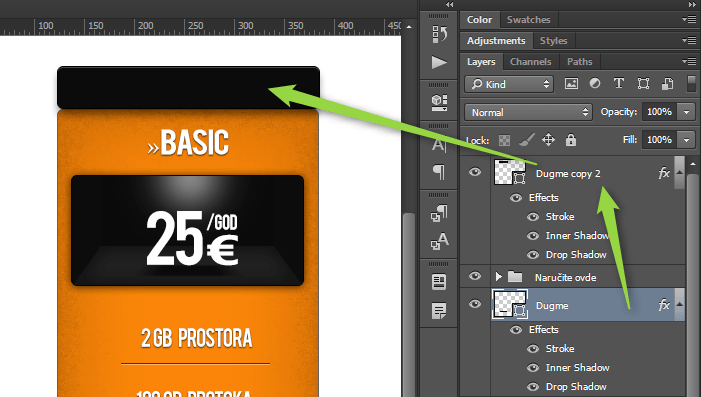Filter layers by shape layers icon
The width and height of the screenshot is (701, 397).
tap(643, 84)
